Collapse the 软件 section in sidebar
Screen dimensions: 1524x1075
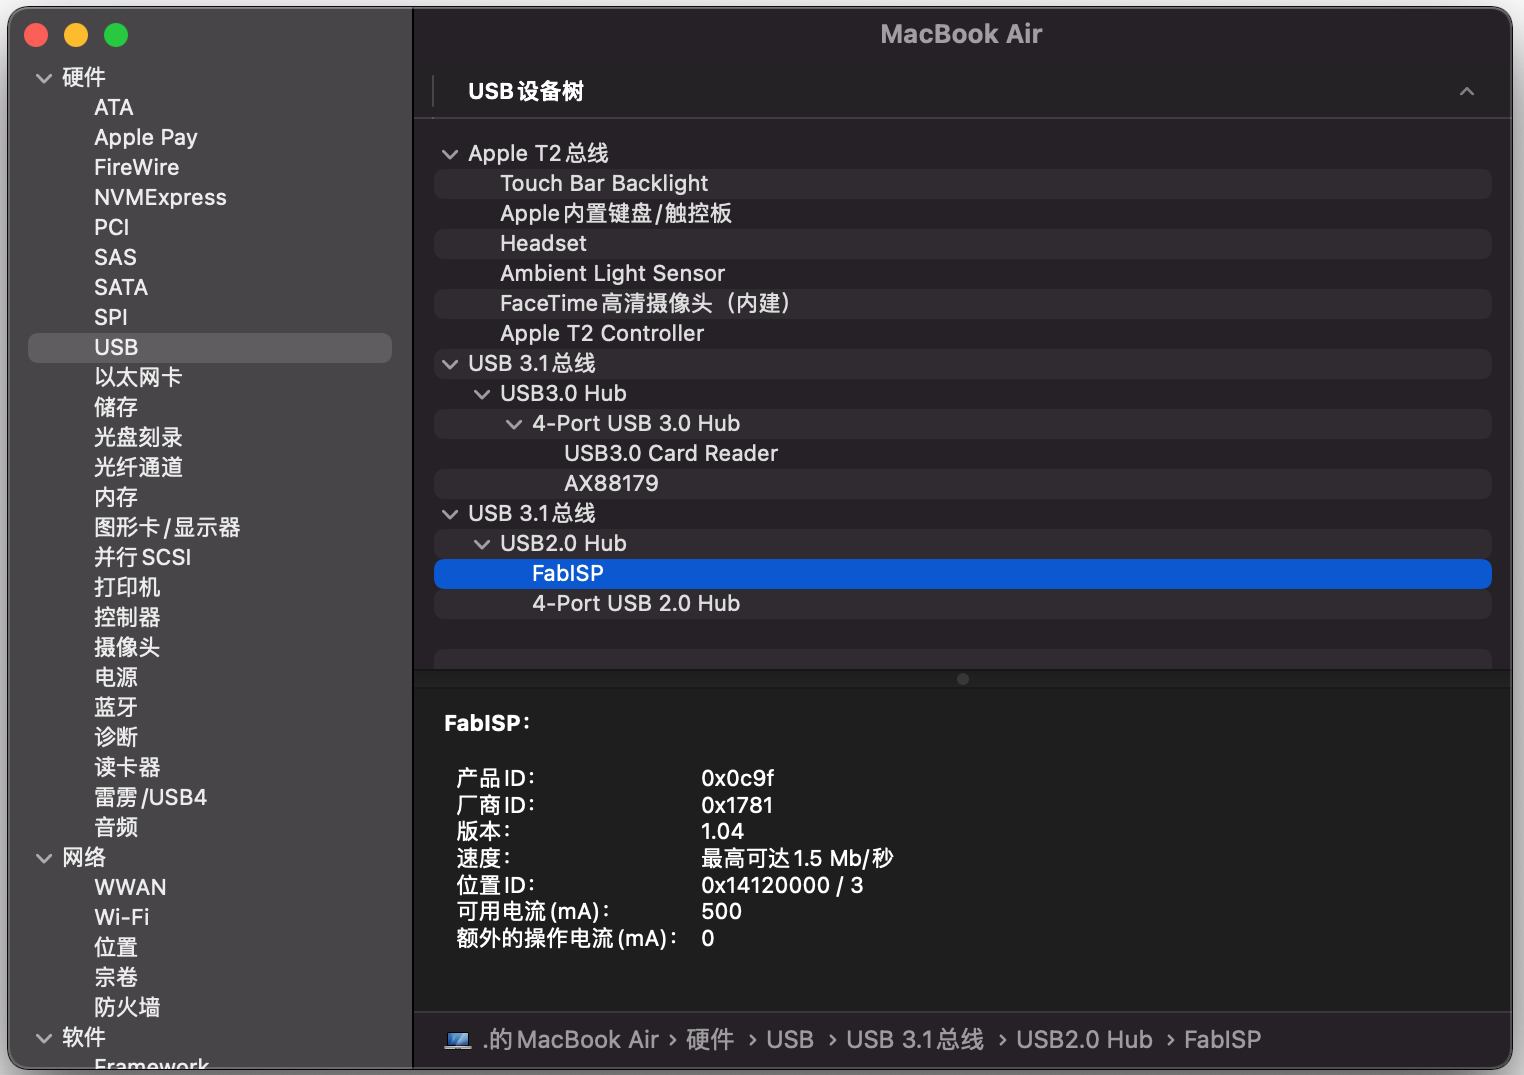[x=44, y=1038]
